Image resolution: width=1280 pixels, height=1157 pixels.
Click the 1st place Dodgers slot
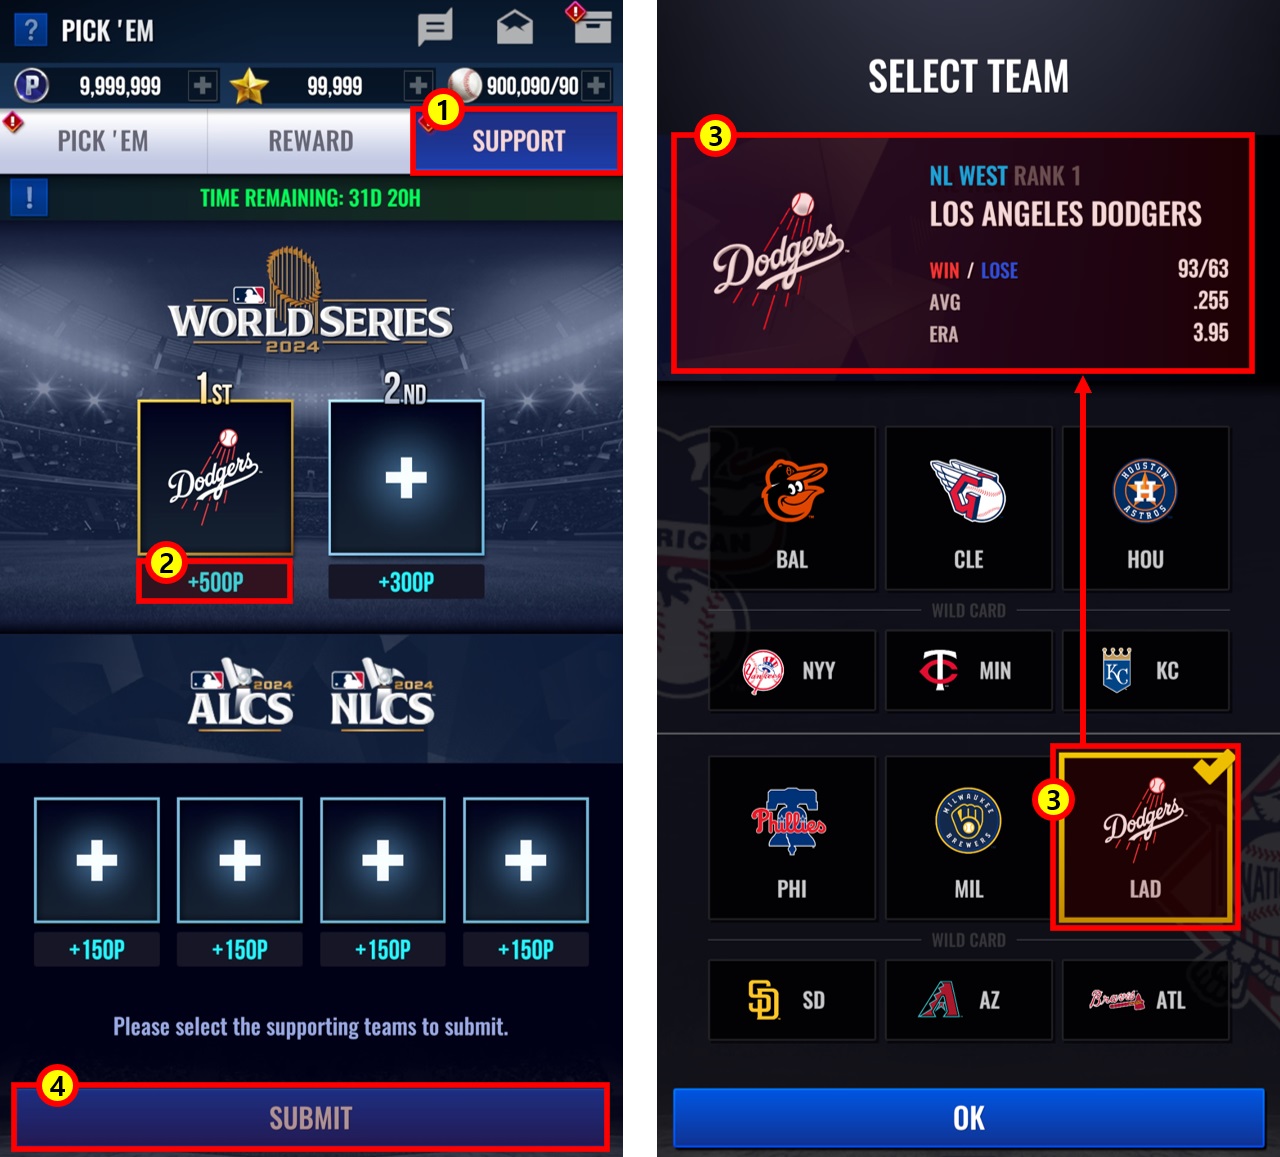click(x=215, y=478)
